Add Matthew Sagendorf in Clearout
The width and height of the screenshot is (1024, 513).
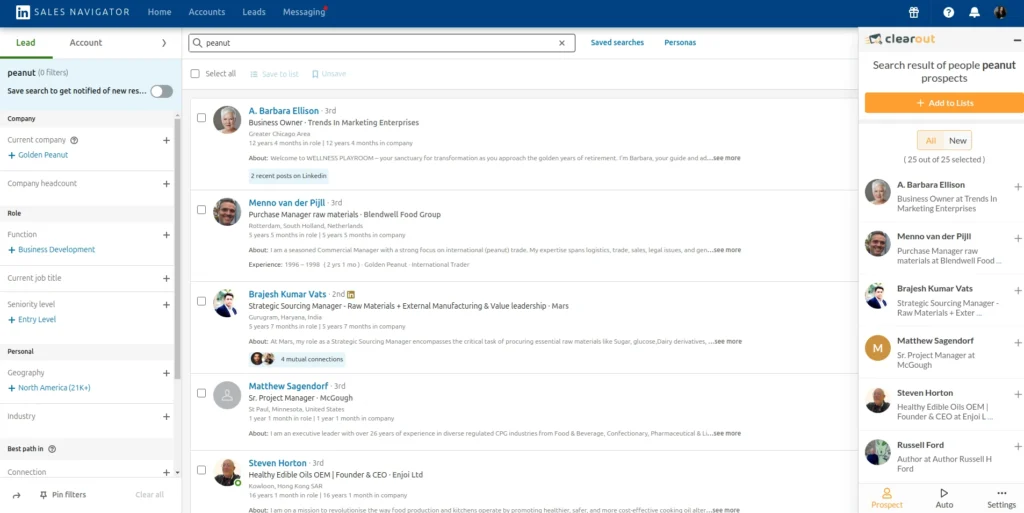point(1017,343)
